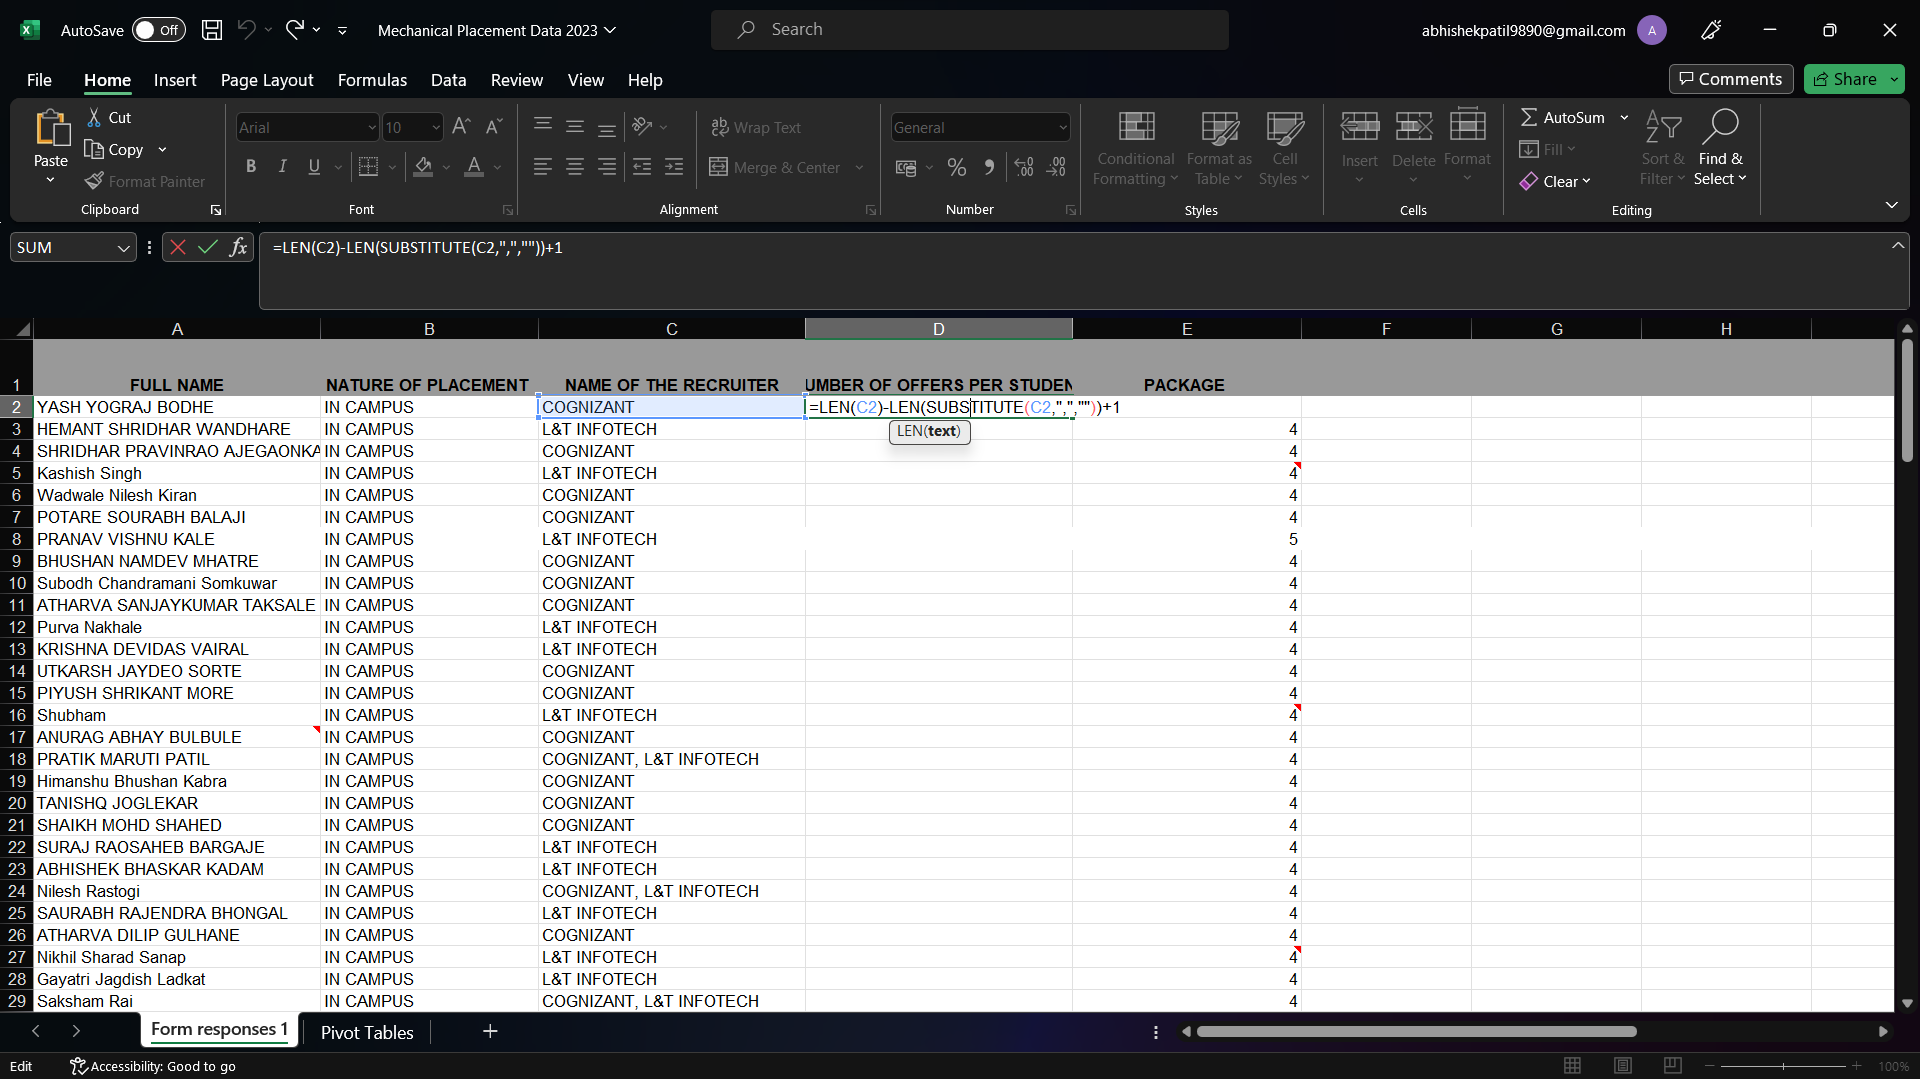
Task: Click the Comments button
Action: [x=1730, y=79]
